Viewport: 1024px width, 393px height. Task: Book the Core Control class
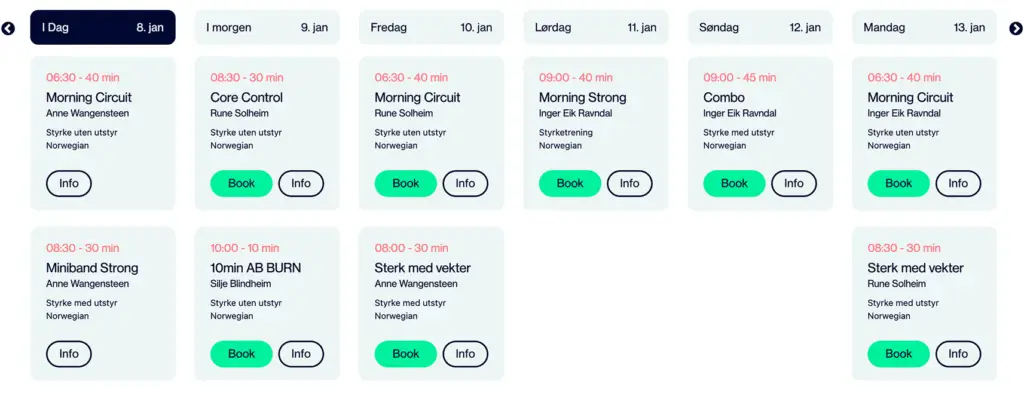pyautogui.click(x=241, y=183)
